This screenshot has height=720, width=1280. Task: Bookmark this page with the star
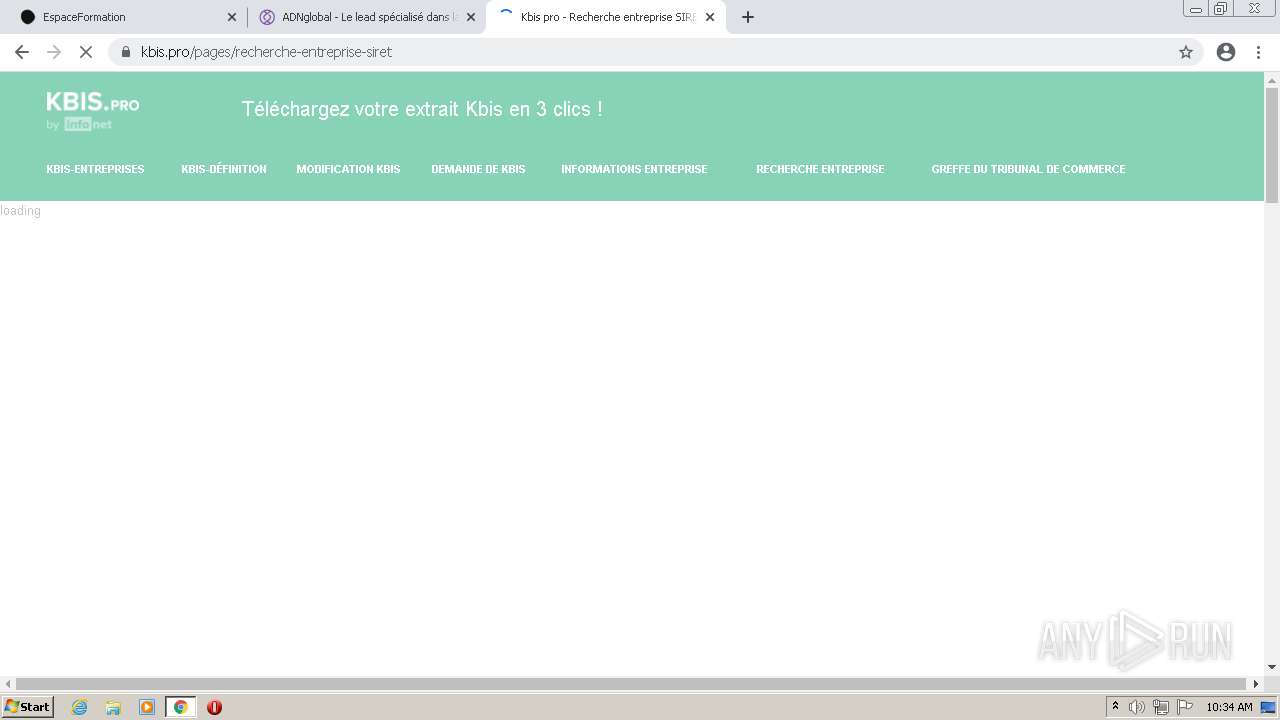1186,52
